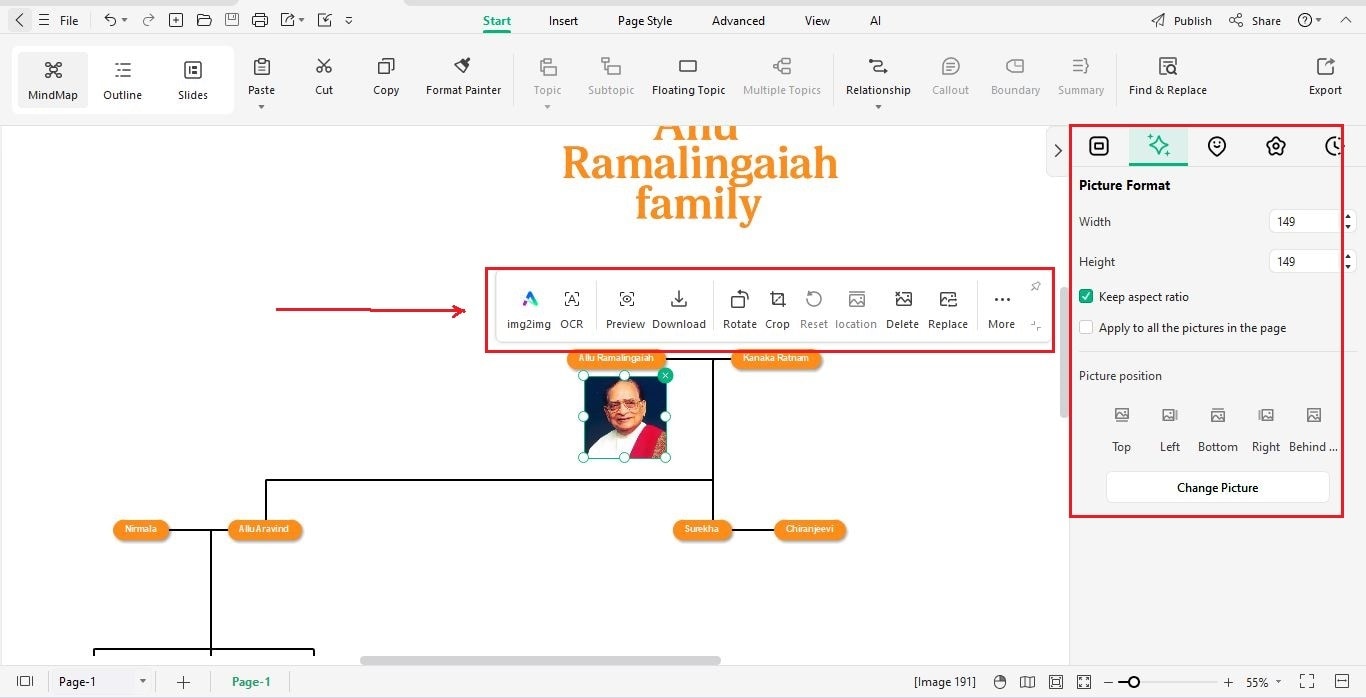The image size is (1366, 698).
Task: Switch to MindMap view mode
Action: pos(53,80)
